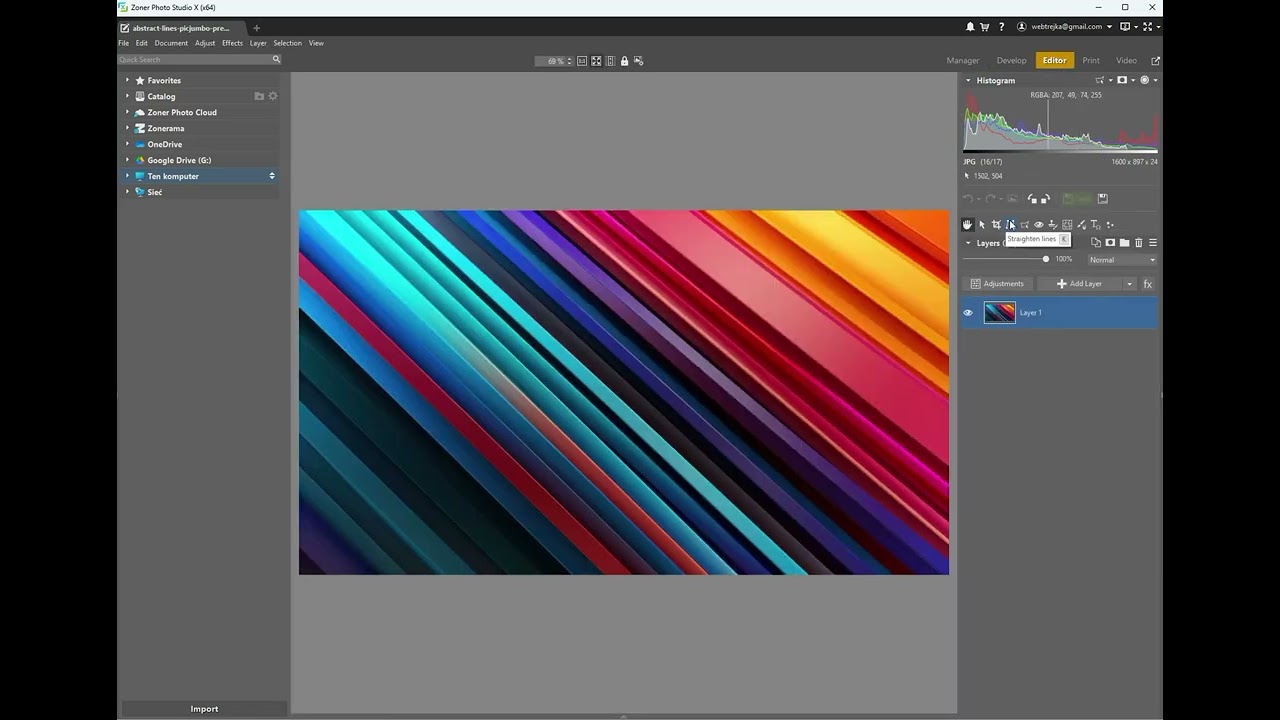1280x720 pixels.
Task: Click the fit-to-width zoom icon
Action: 610,61
